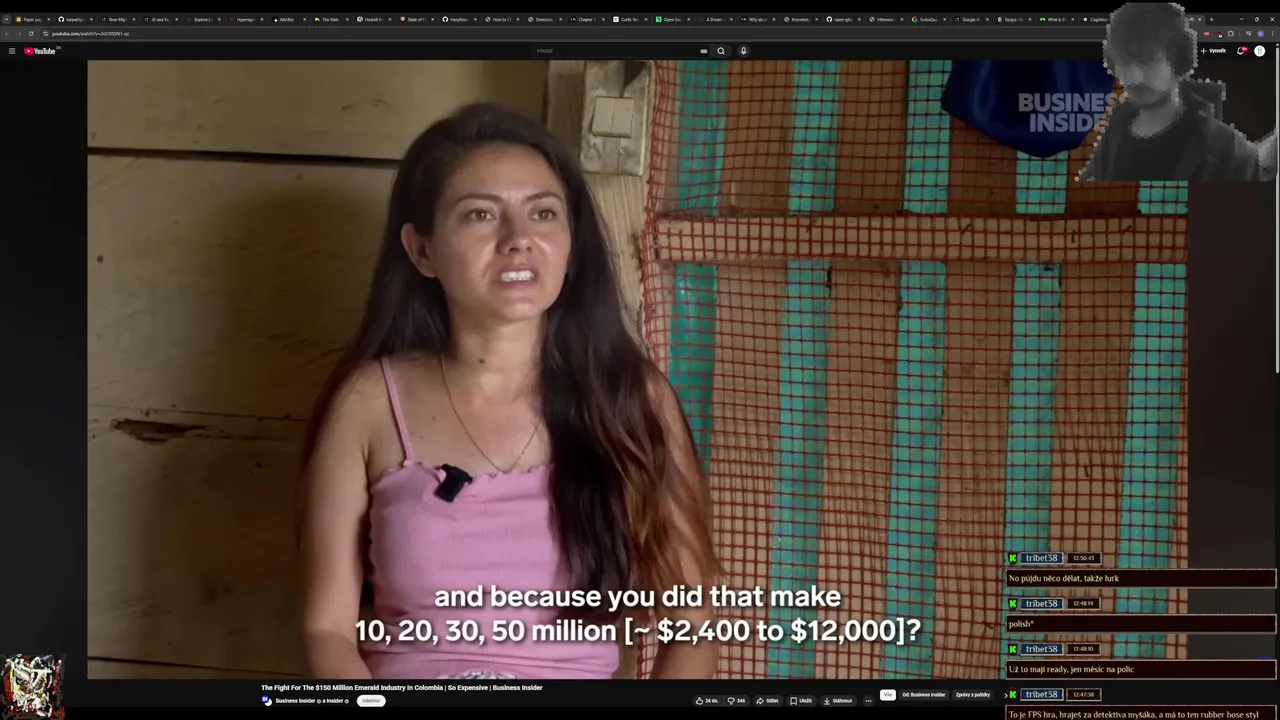Open the YouTube notifications bell
The image size is (1280, 720).
(x=1241, y=51)
